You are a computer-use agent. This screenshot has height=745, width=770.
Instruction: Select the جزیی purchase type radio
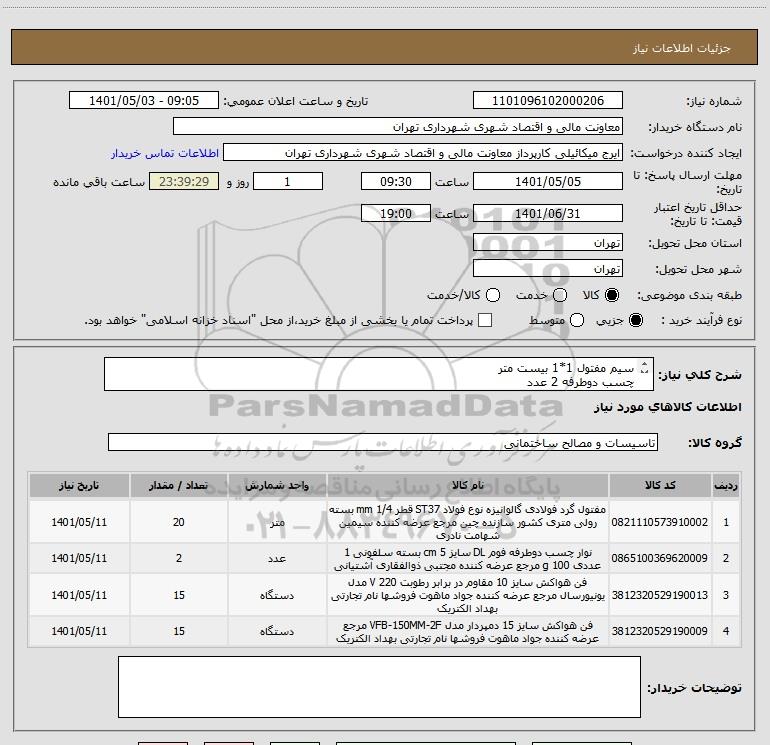tap(635, 320)
